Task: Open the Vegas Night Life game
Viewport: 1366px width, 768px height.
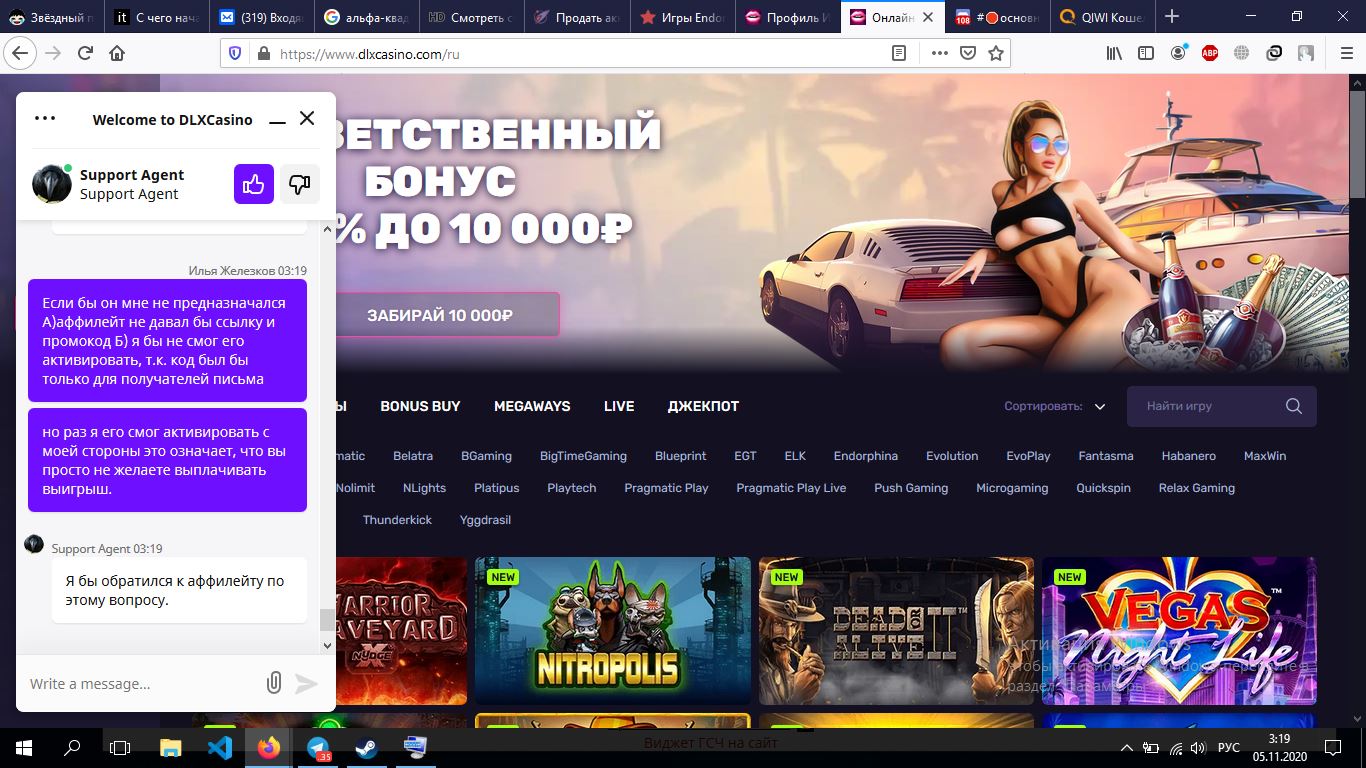Action: 1179,631
